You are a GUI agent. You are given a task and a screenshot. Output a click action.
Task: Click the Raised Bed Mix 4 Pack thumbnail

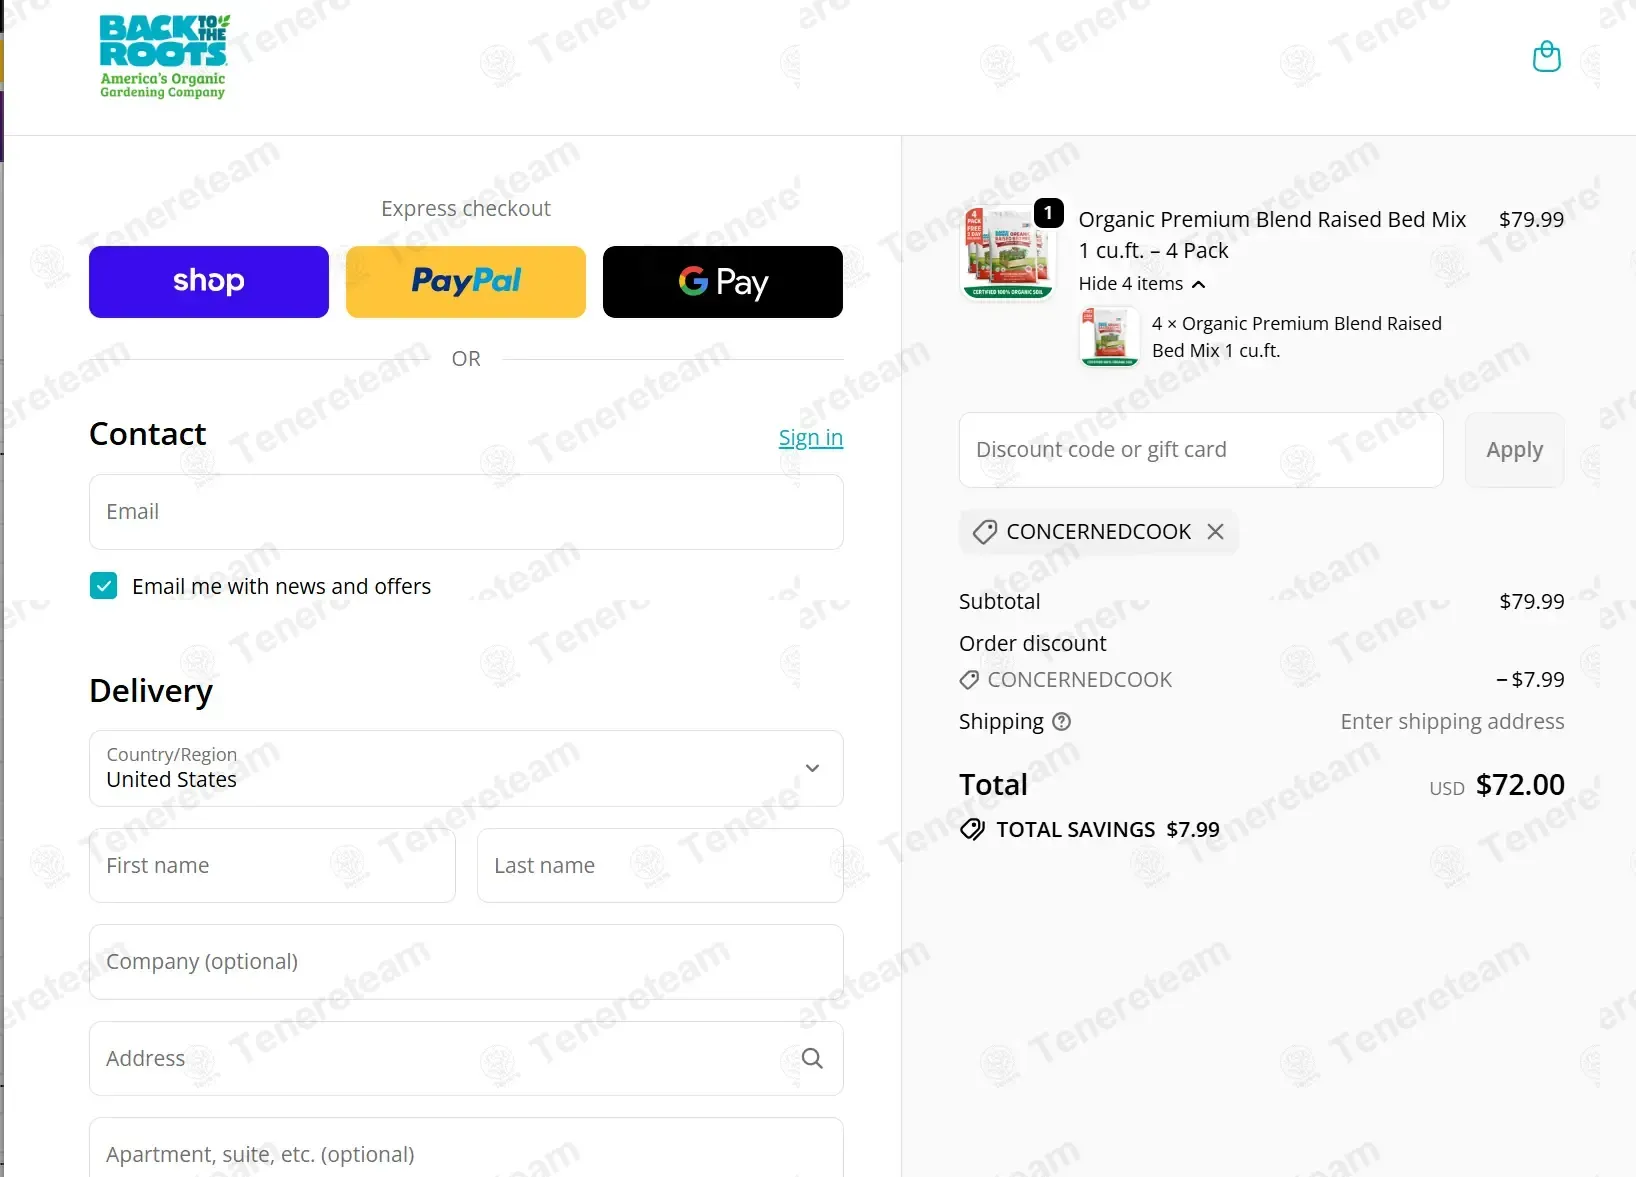(1008, 252)
